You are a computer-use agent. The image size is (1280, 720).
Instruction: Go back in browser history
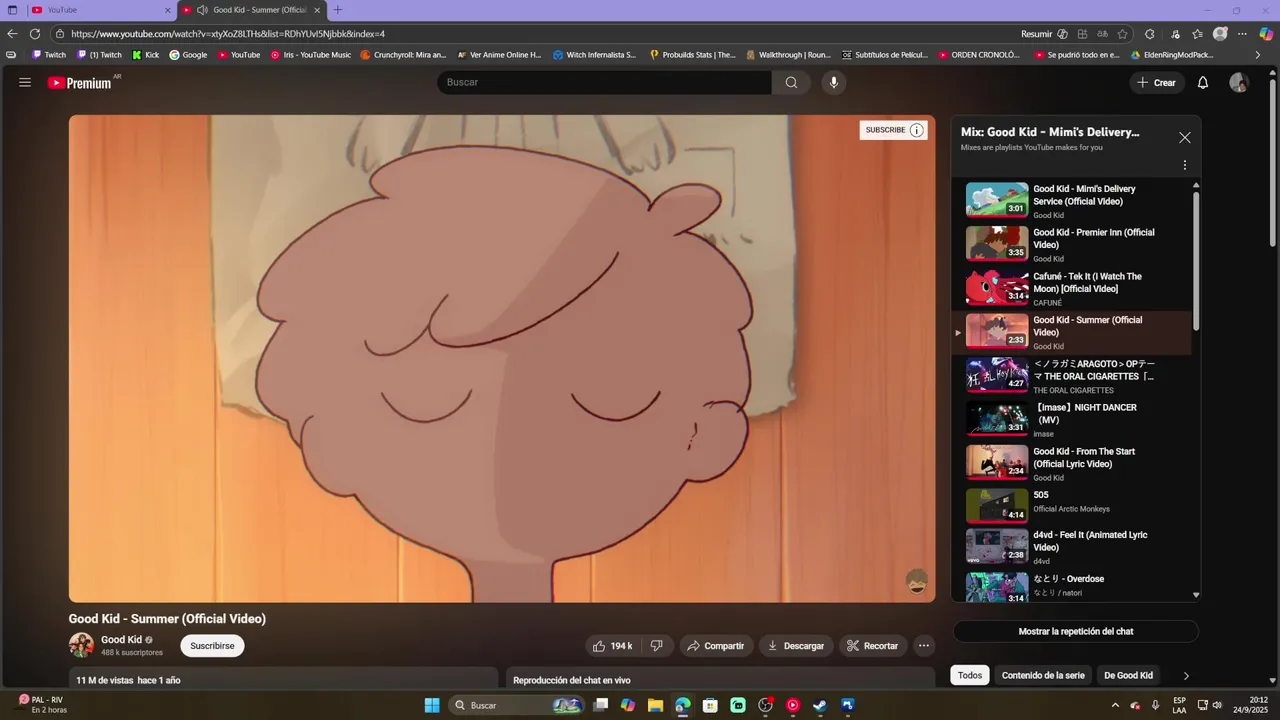pos(12,34)
